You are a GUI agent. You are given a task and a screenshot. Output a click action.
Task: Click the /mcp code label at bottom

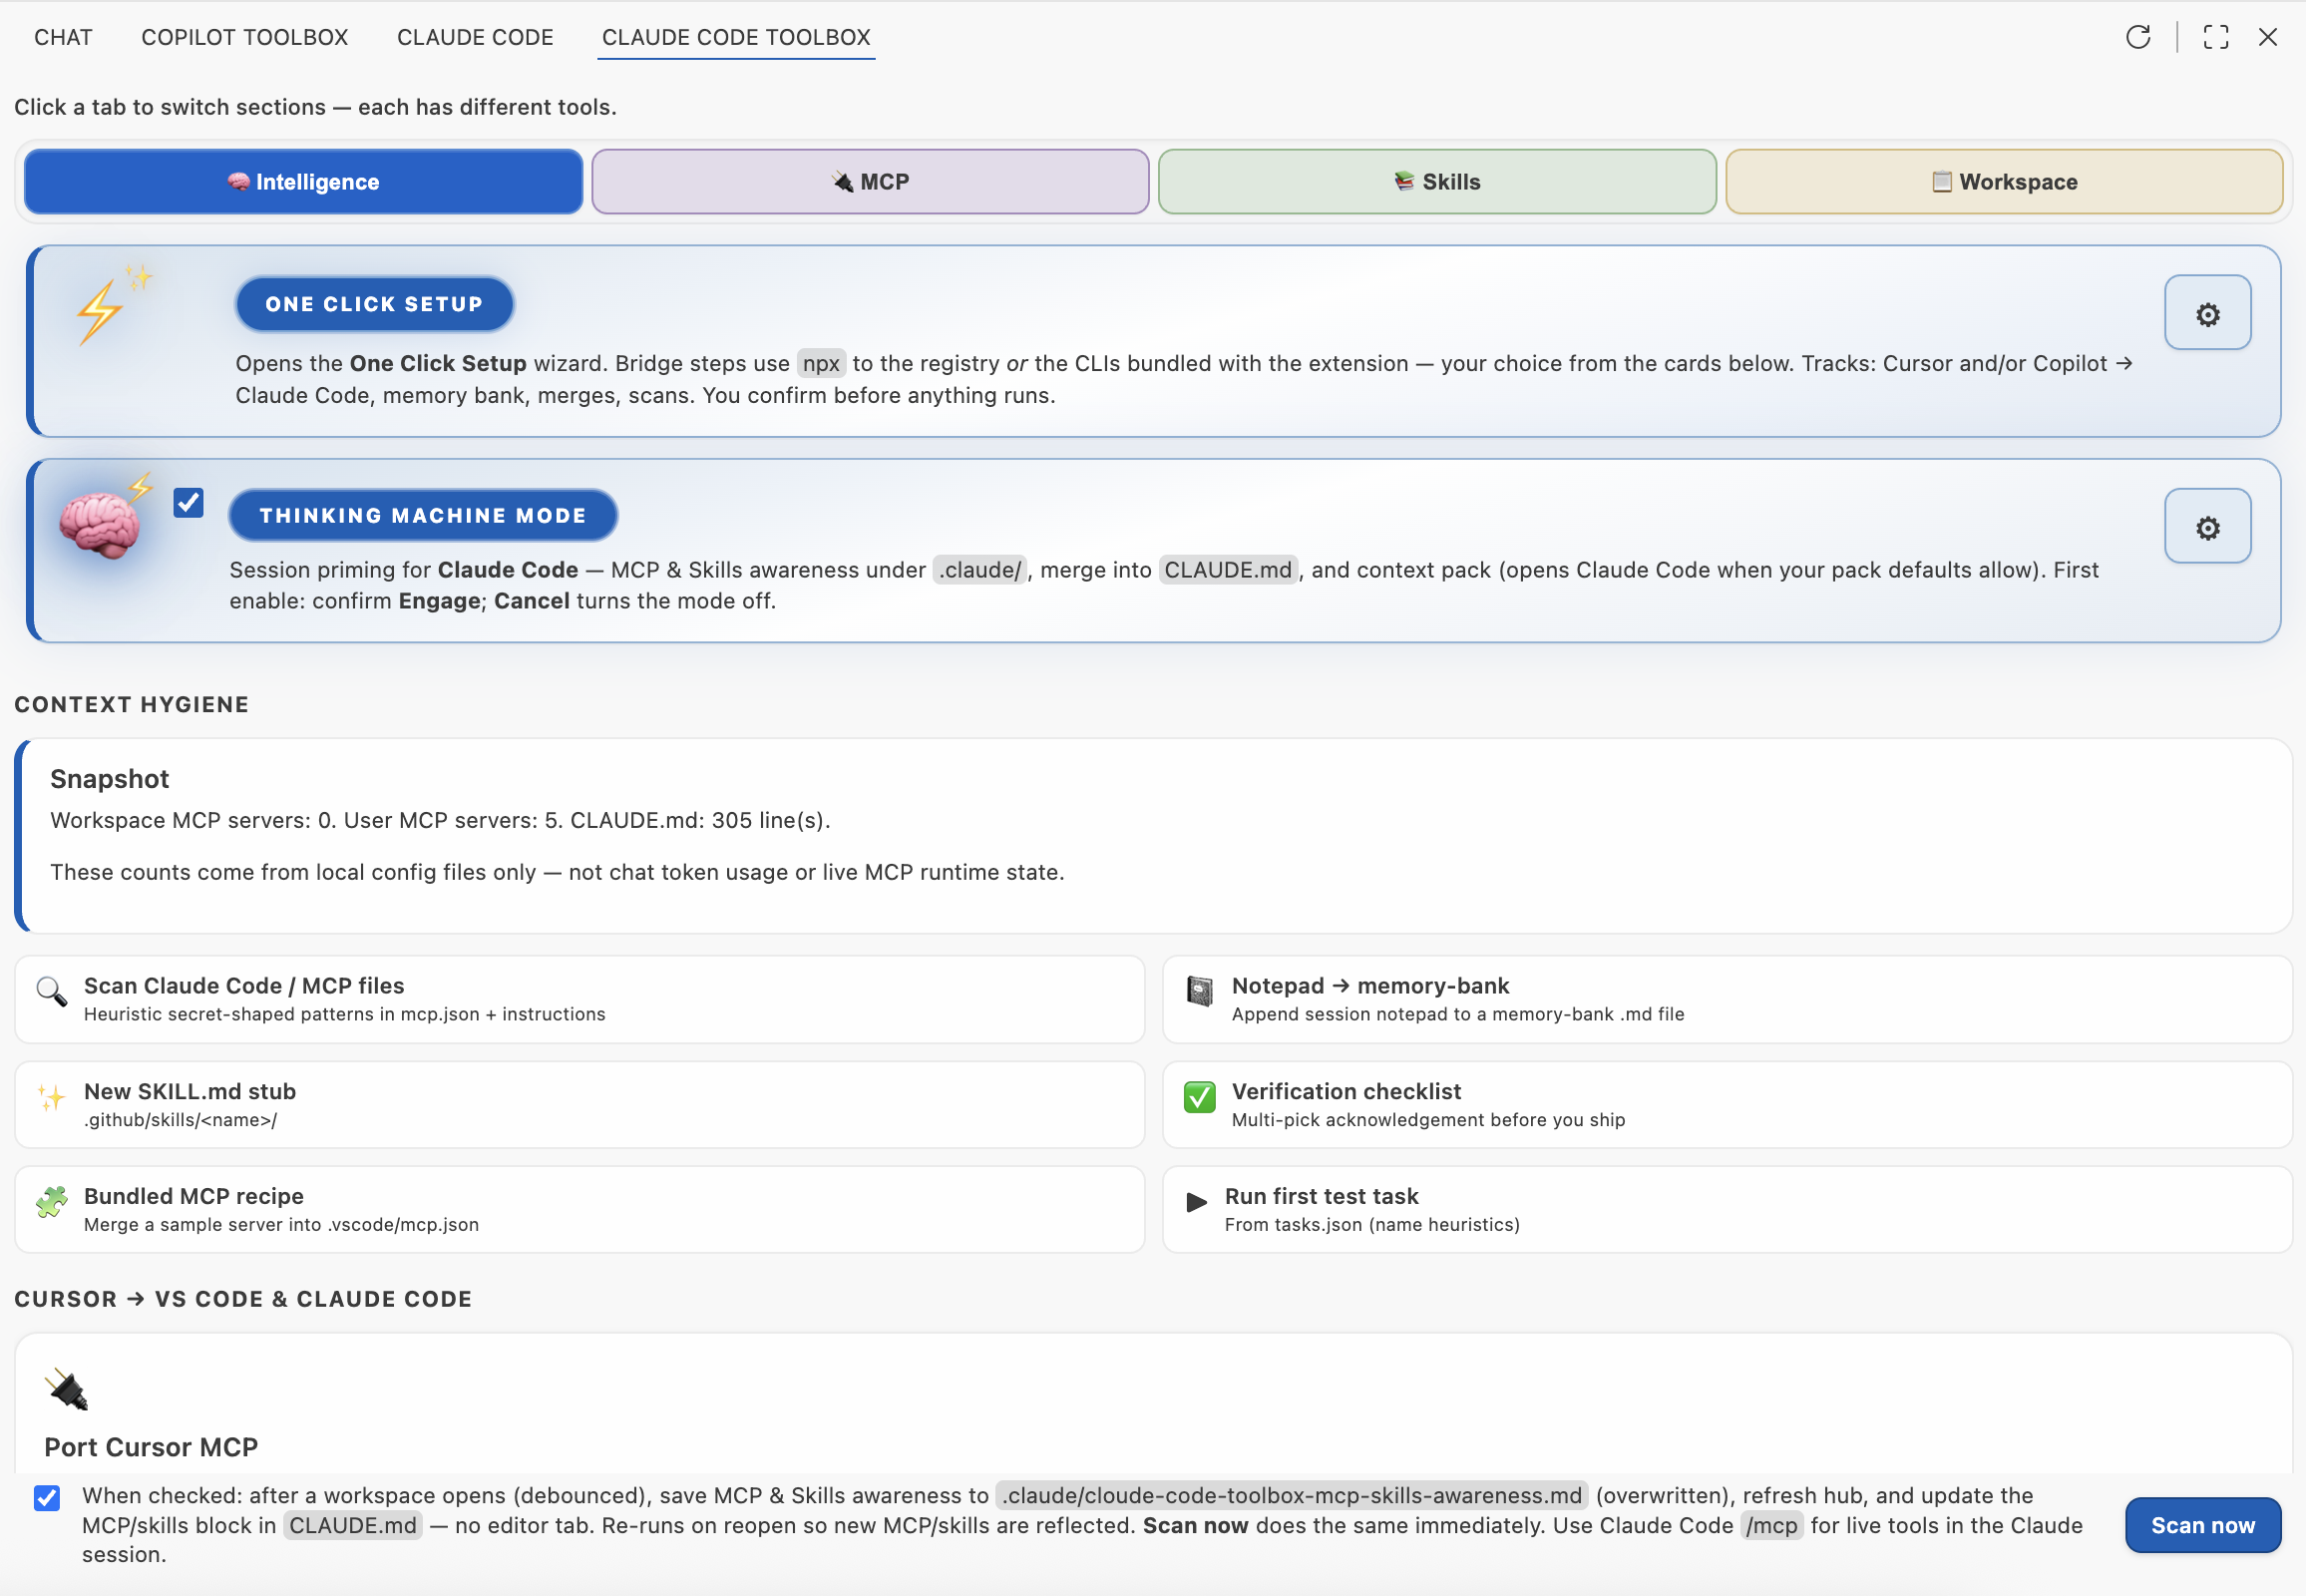pyautogui.click(x=1771, y=1525)
